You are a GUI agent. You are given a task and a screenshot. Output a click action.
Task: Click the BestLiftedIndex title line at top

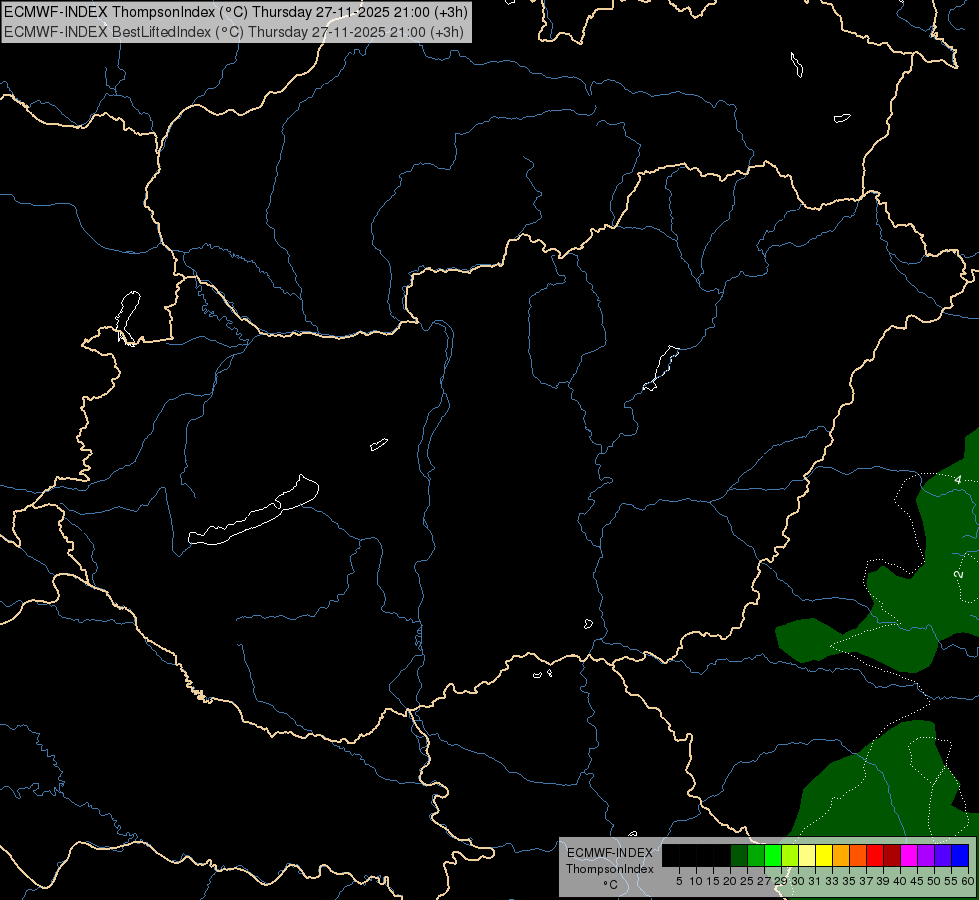(x=234, y=32)
